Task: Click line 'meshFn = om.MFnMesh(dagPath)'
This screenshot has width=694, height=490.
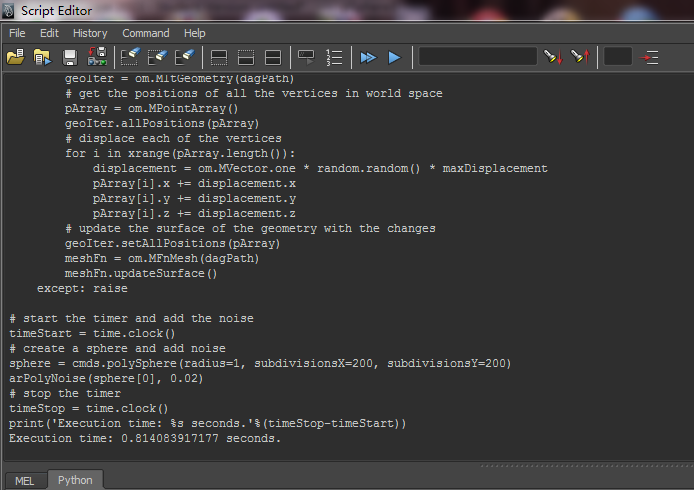Action: click(x=162, y=259)
